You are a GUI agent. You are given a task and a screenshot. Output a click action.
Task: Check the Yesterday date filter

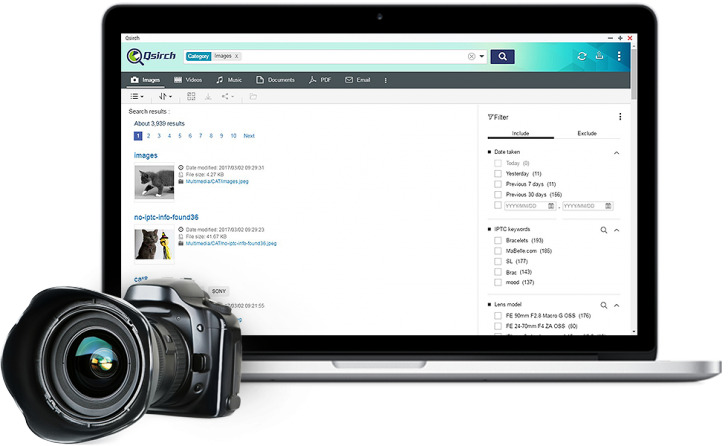point(498,173)
